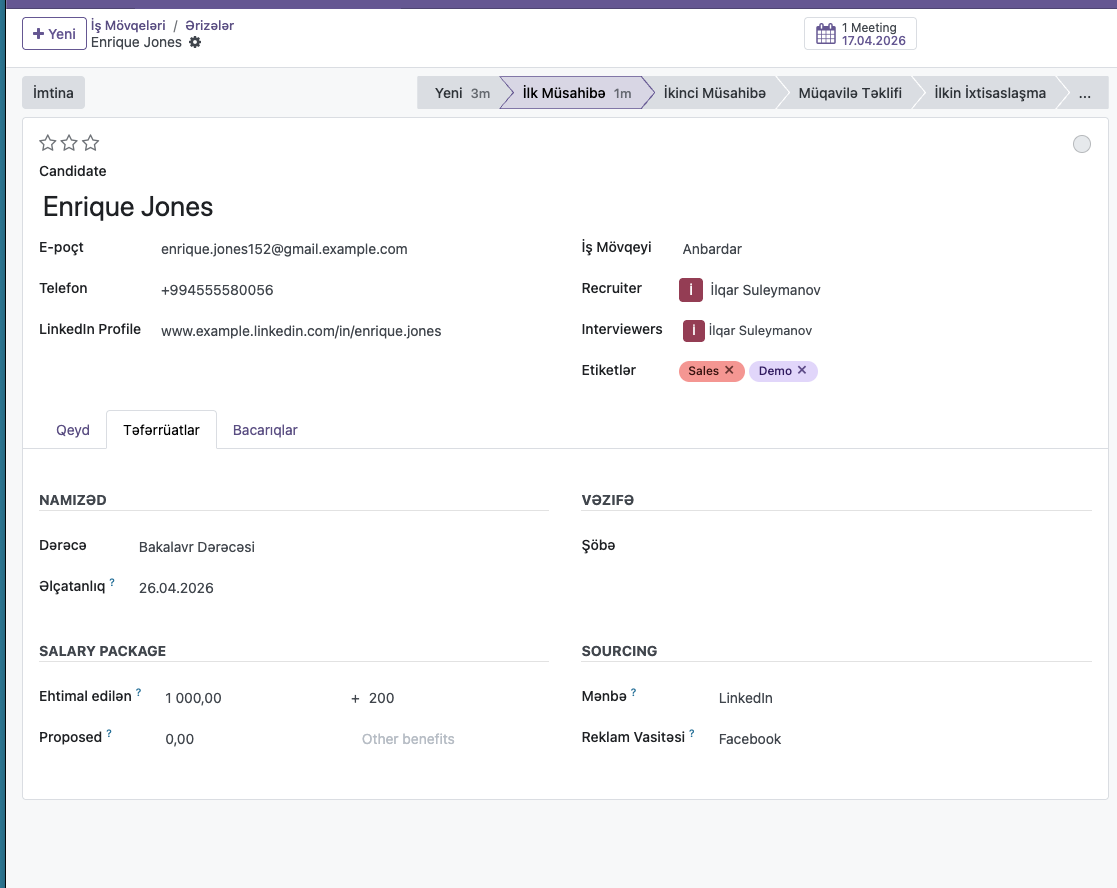This screenshot has width=1117, height=888.
Task: Expand more stages with the ellipsis button
Action: tap(1084, 93)
